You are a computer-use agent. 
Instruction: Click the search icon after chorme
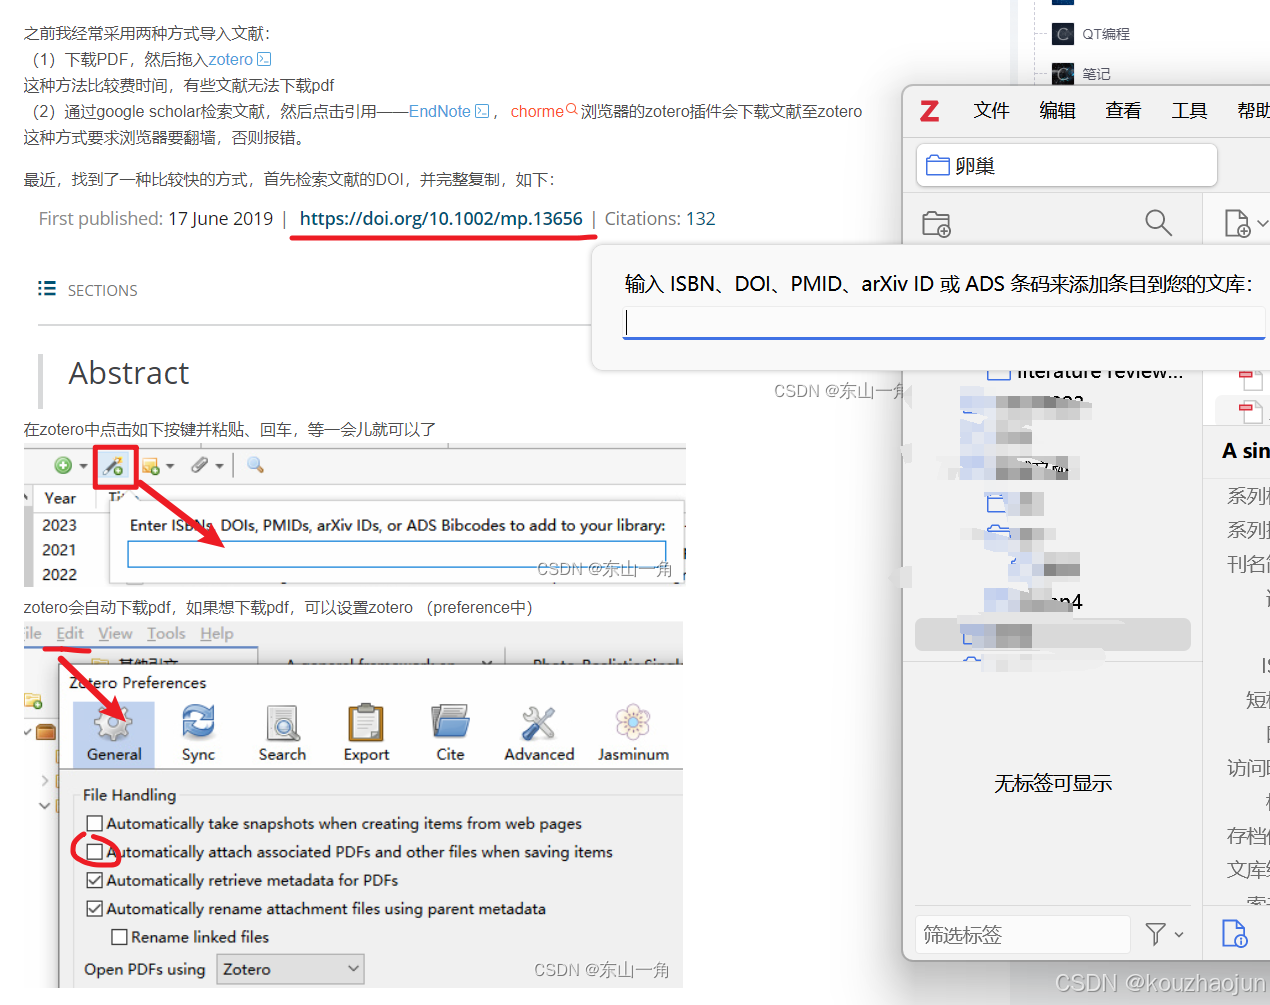pyautogui.click(x=572, y=110)
